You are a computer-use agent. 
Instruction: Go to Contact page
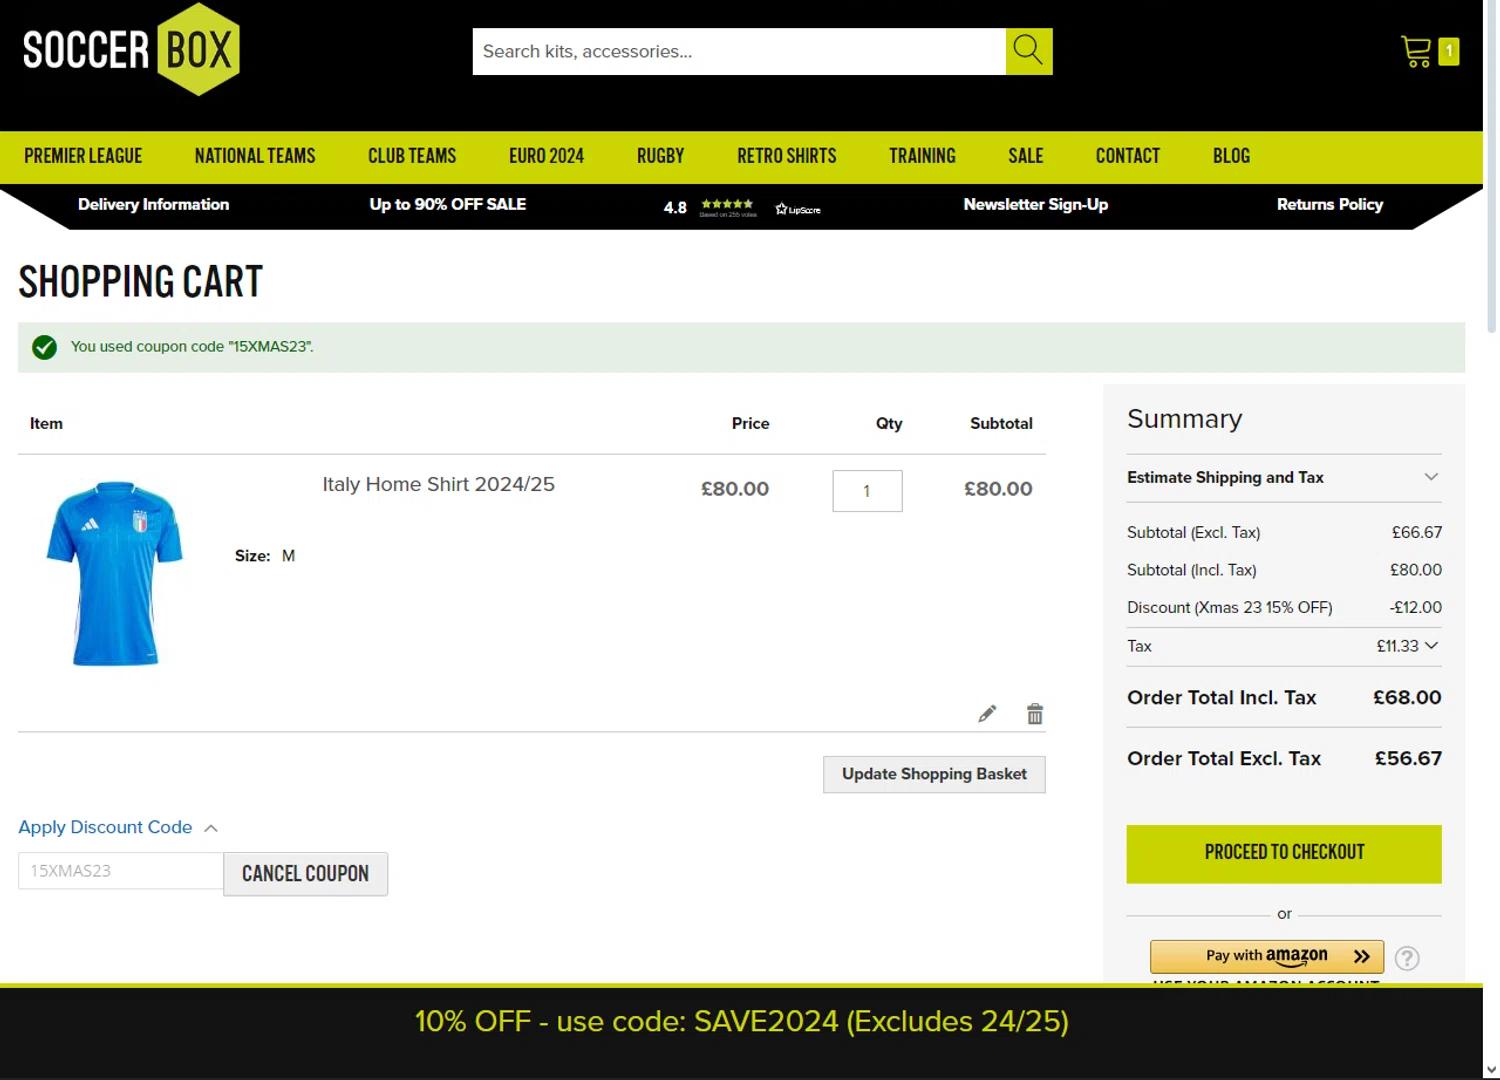(1128, 156)
